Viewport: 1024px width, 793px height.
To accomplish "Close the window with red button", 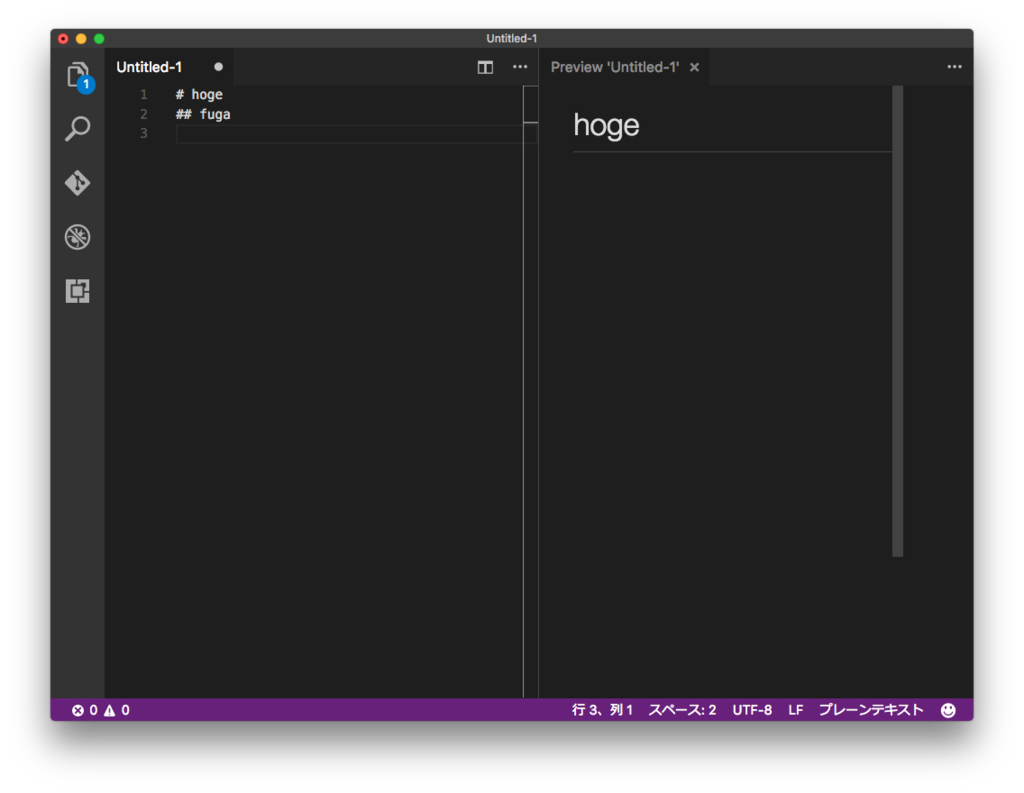I will pos(63,39).
